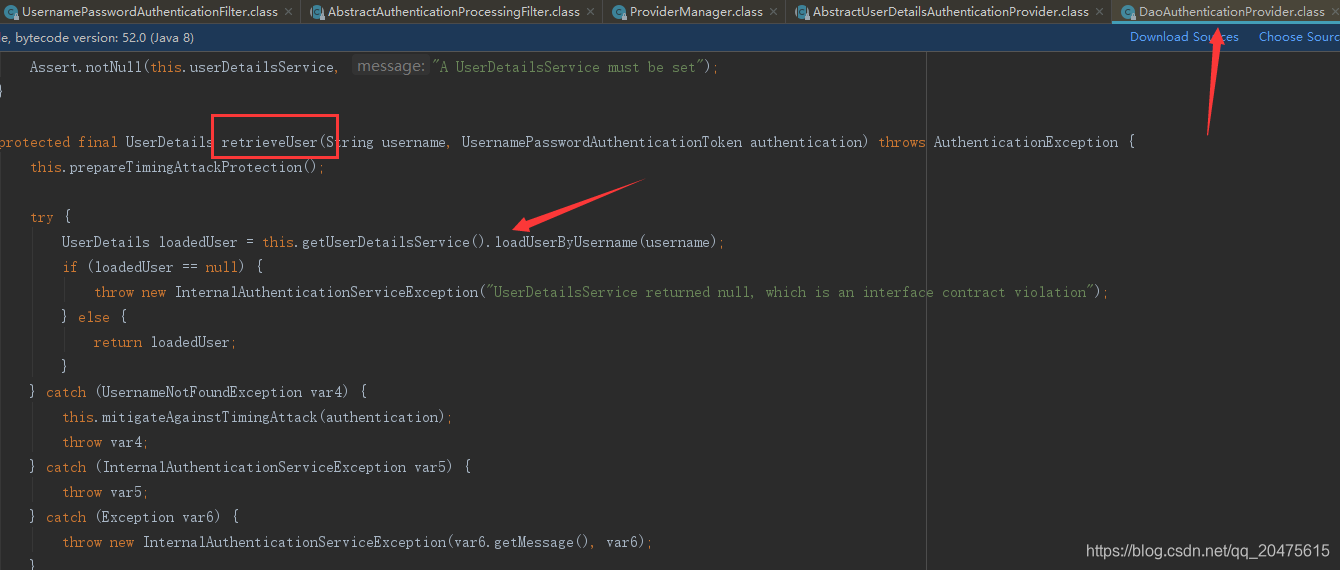Screen dimensions: 1340x570
Task: Click the retrieveUser method name
Action: 269,142
